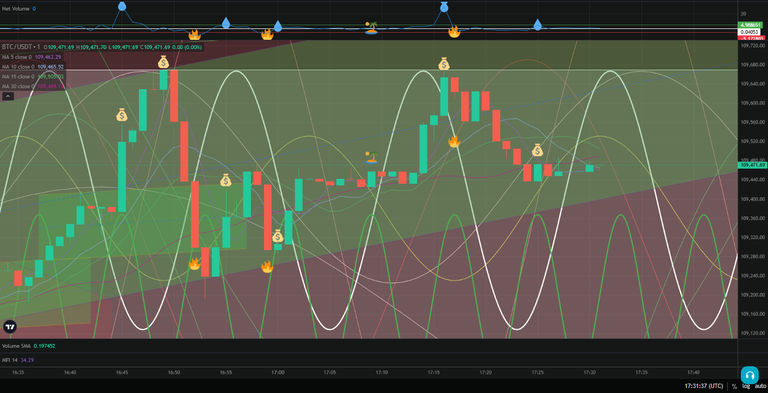Open the 17:31:37 (UTC) timezone menu
Viewport: 768px width, 393px height.
(x=704, y=386)
